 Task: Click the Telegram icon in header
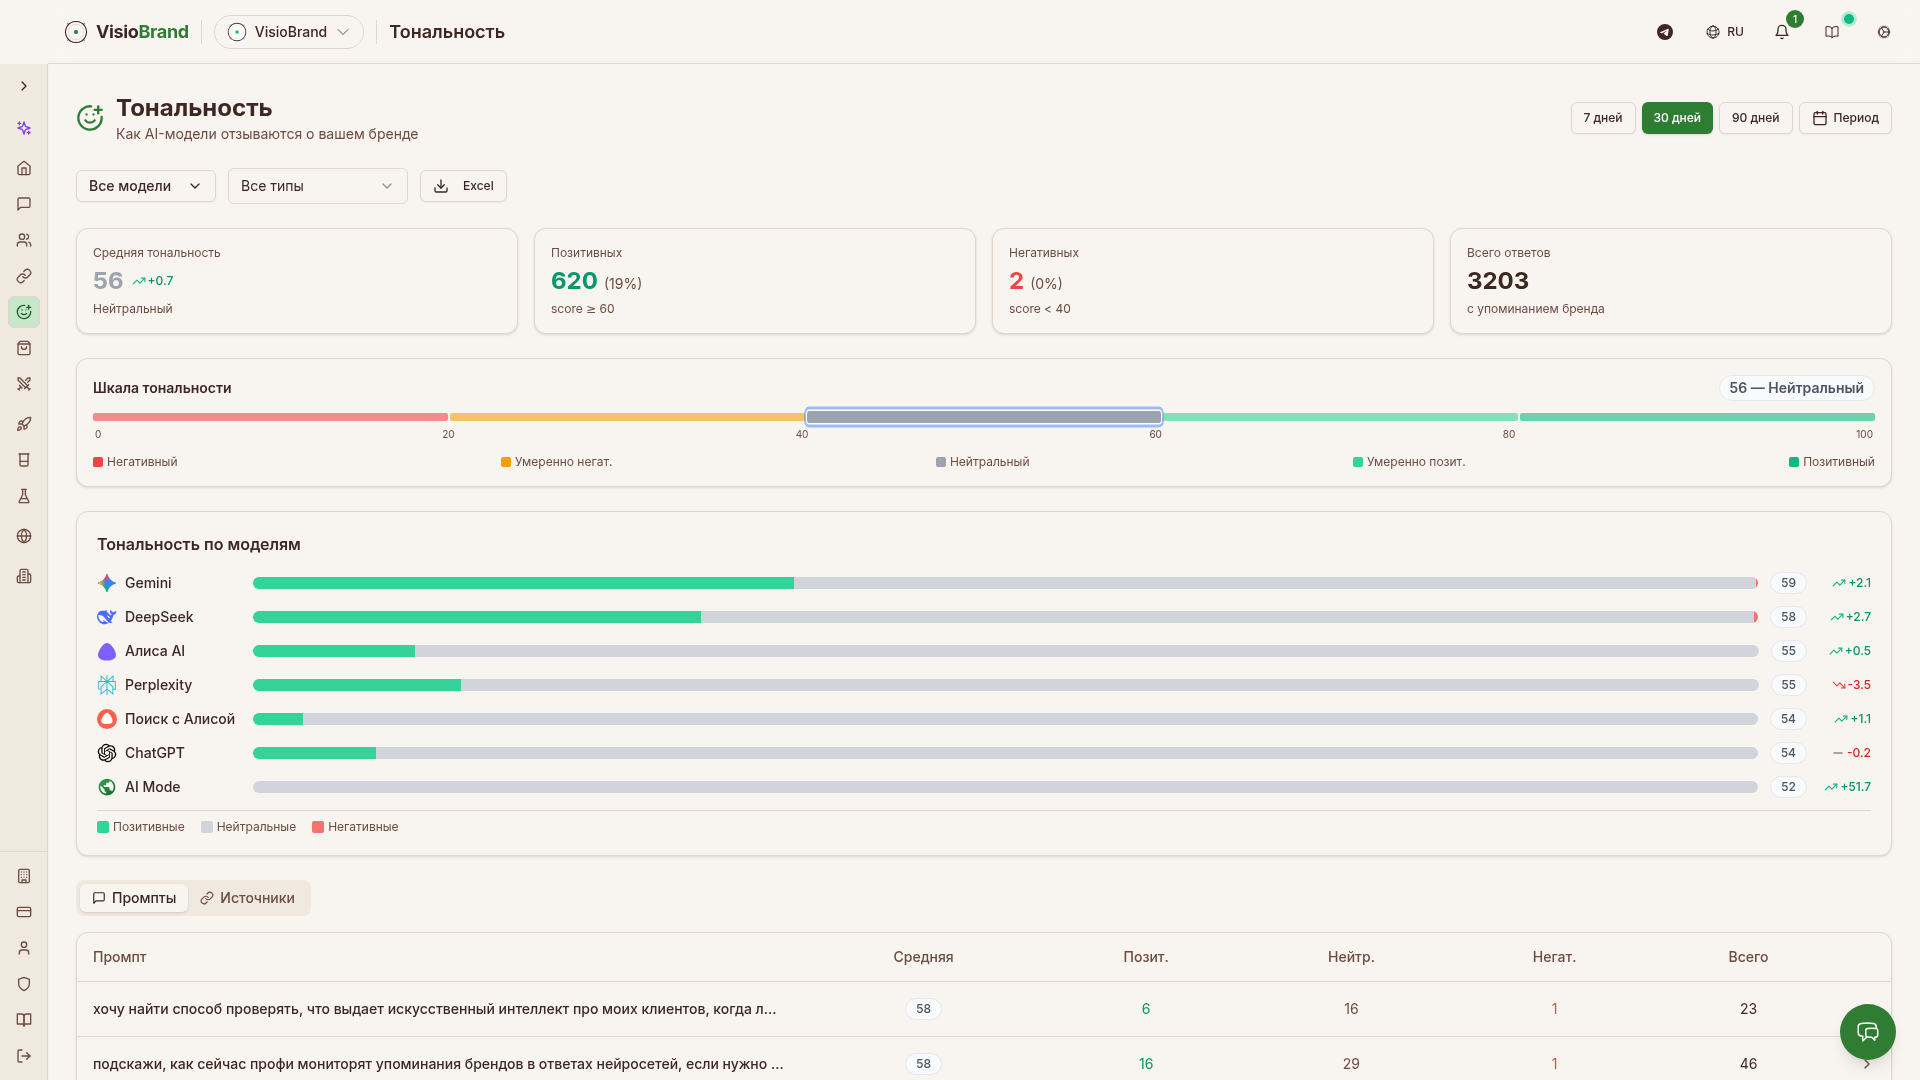click(x=1665, y=32)
